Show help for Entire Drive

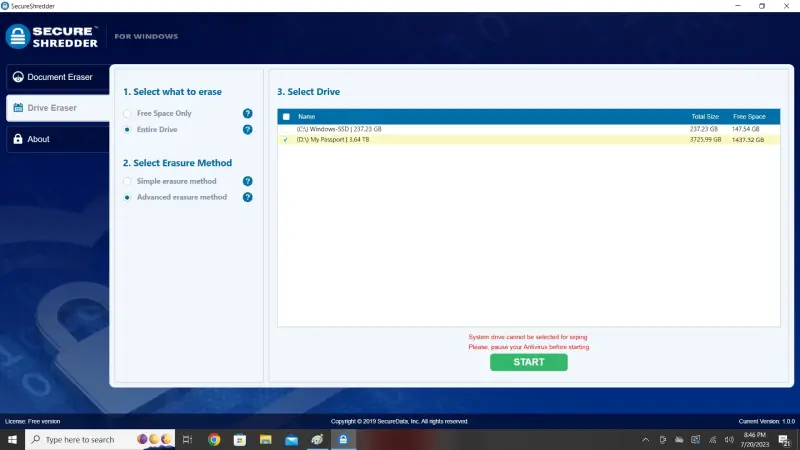(247, 130)
